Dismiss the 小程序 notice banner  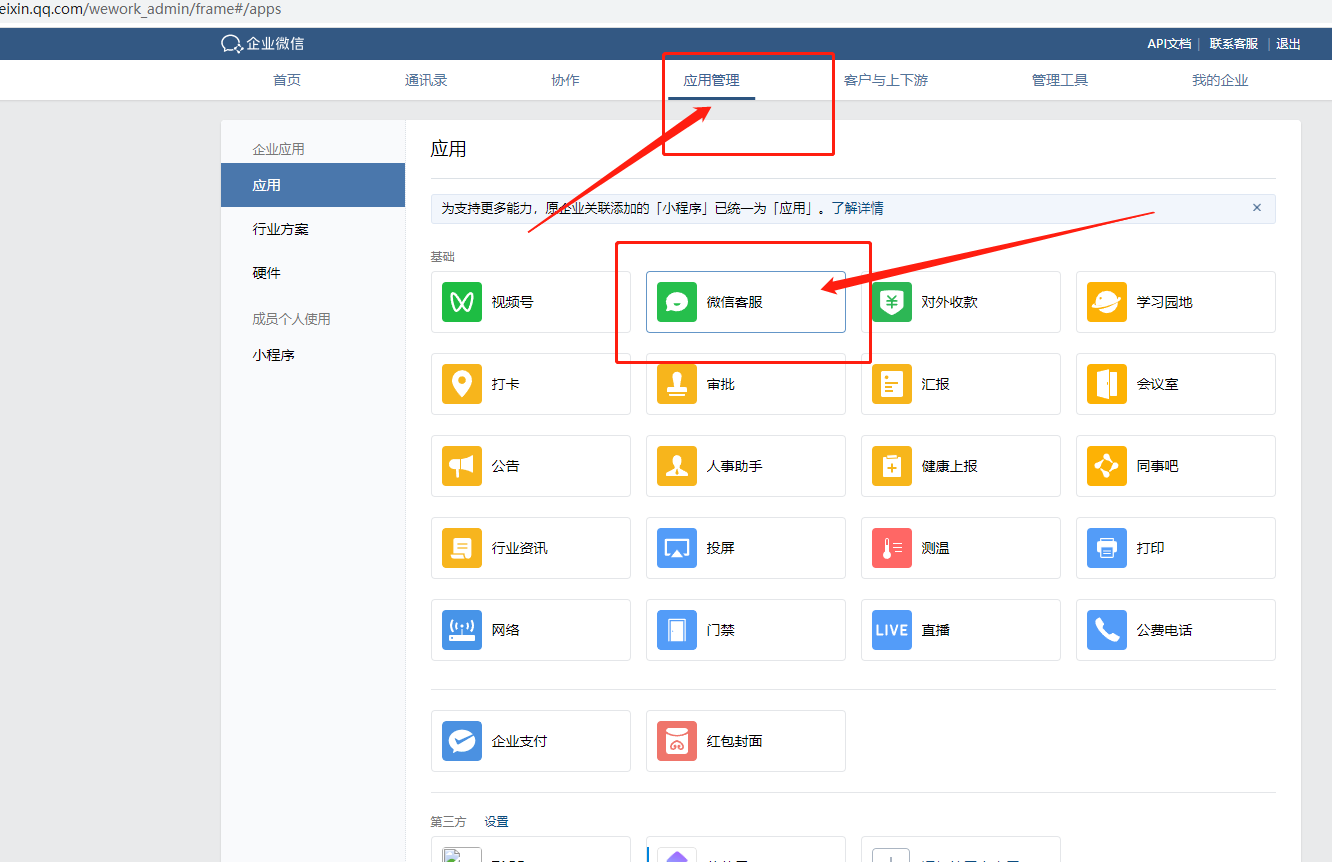click(x=1257, y=208)
